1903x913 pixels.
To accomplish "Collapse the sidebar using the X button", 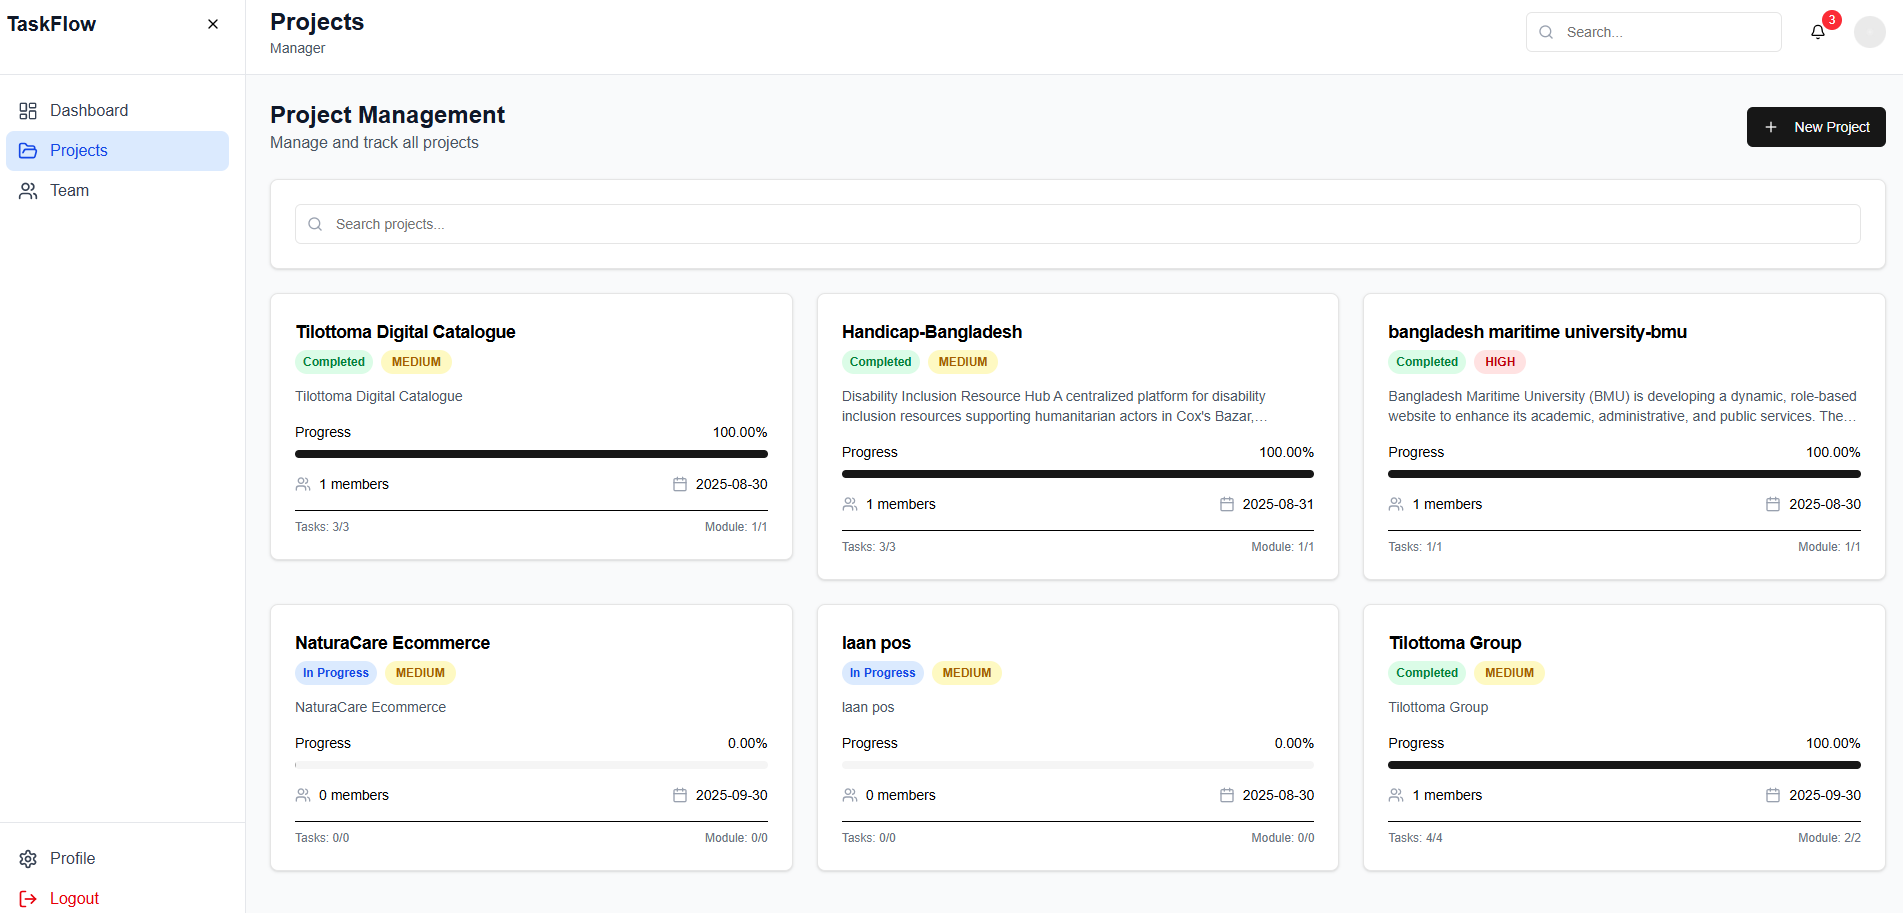I will pyautogui.click(x=212, y=23).
